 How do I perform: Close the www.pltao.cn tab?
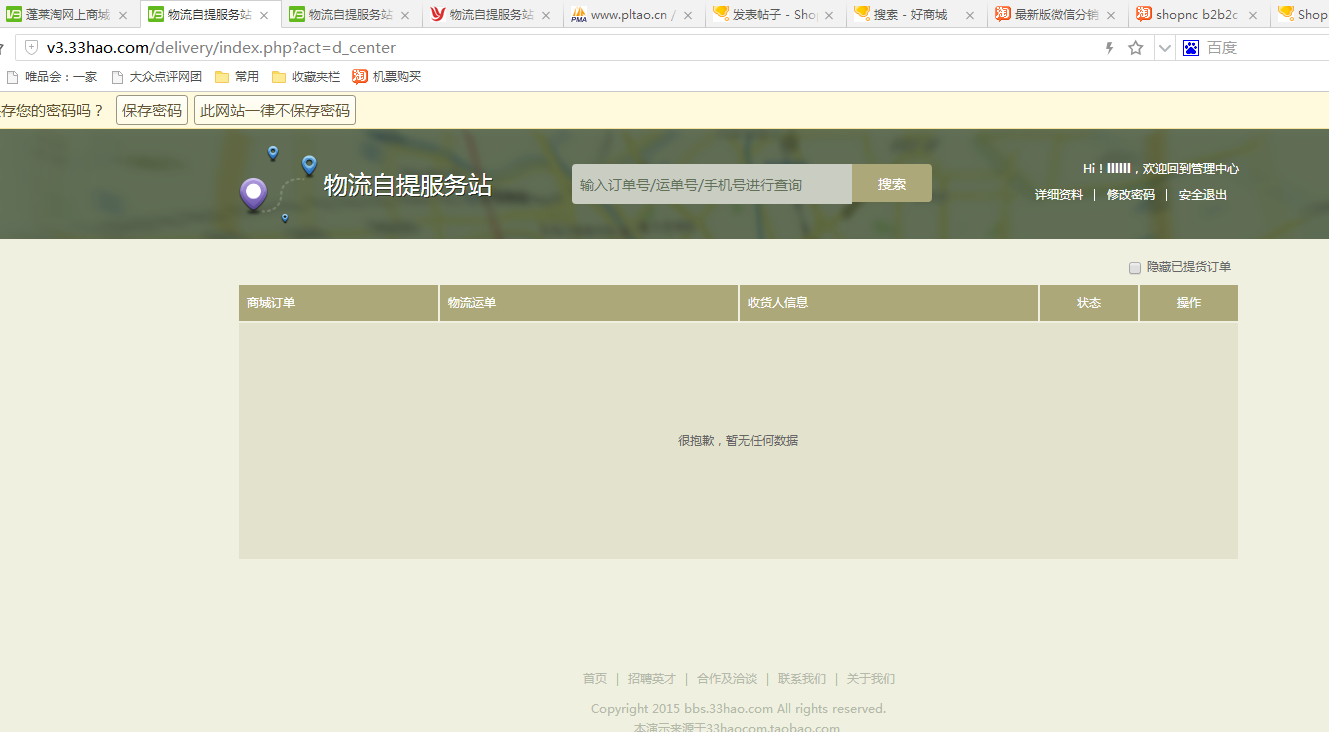click(x=687, y=16)
